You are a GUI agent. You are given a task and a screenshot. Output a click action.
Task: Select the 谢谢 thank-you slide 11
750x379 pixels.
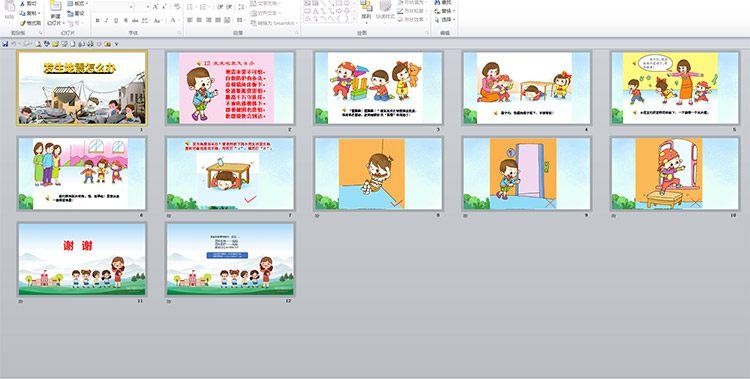[x=82, y=259]
